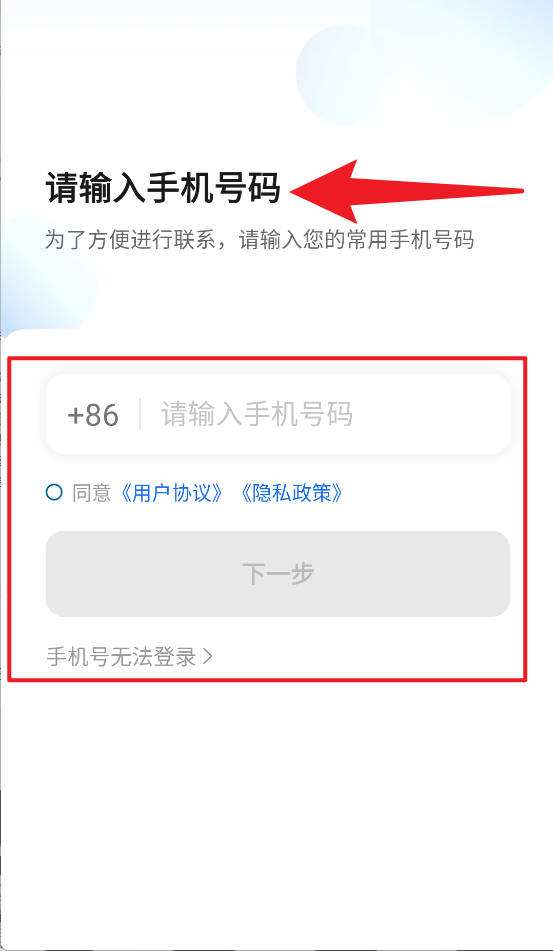Tick the circular agreement radio before 同意

coord(54,492)
